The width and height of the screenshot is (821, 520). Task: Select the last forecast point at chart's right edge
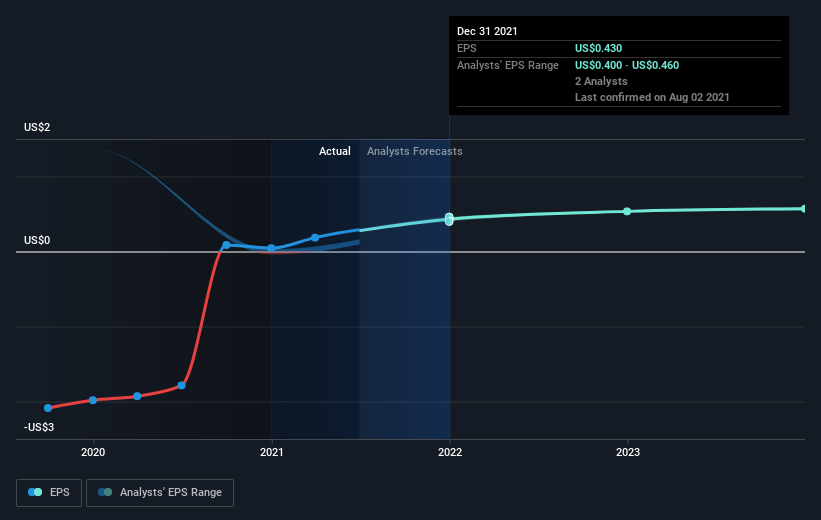tap(803, 209)
